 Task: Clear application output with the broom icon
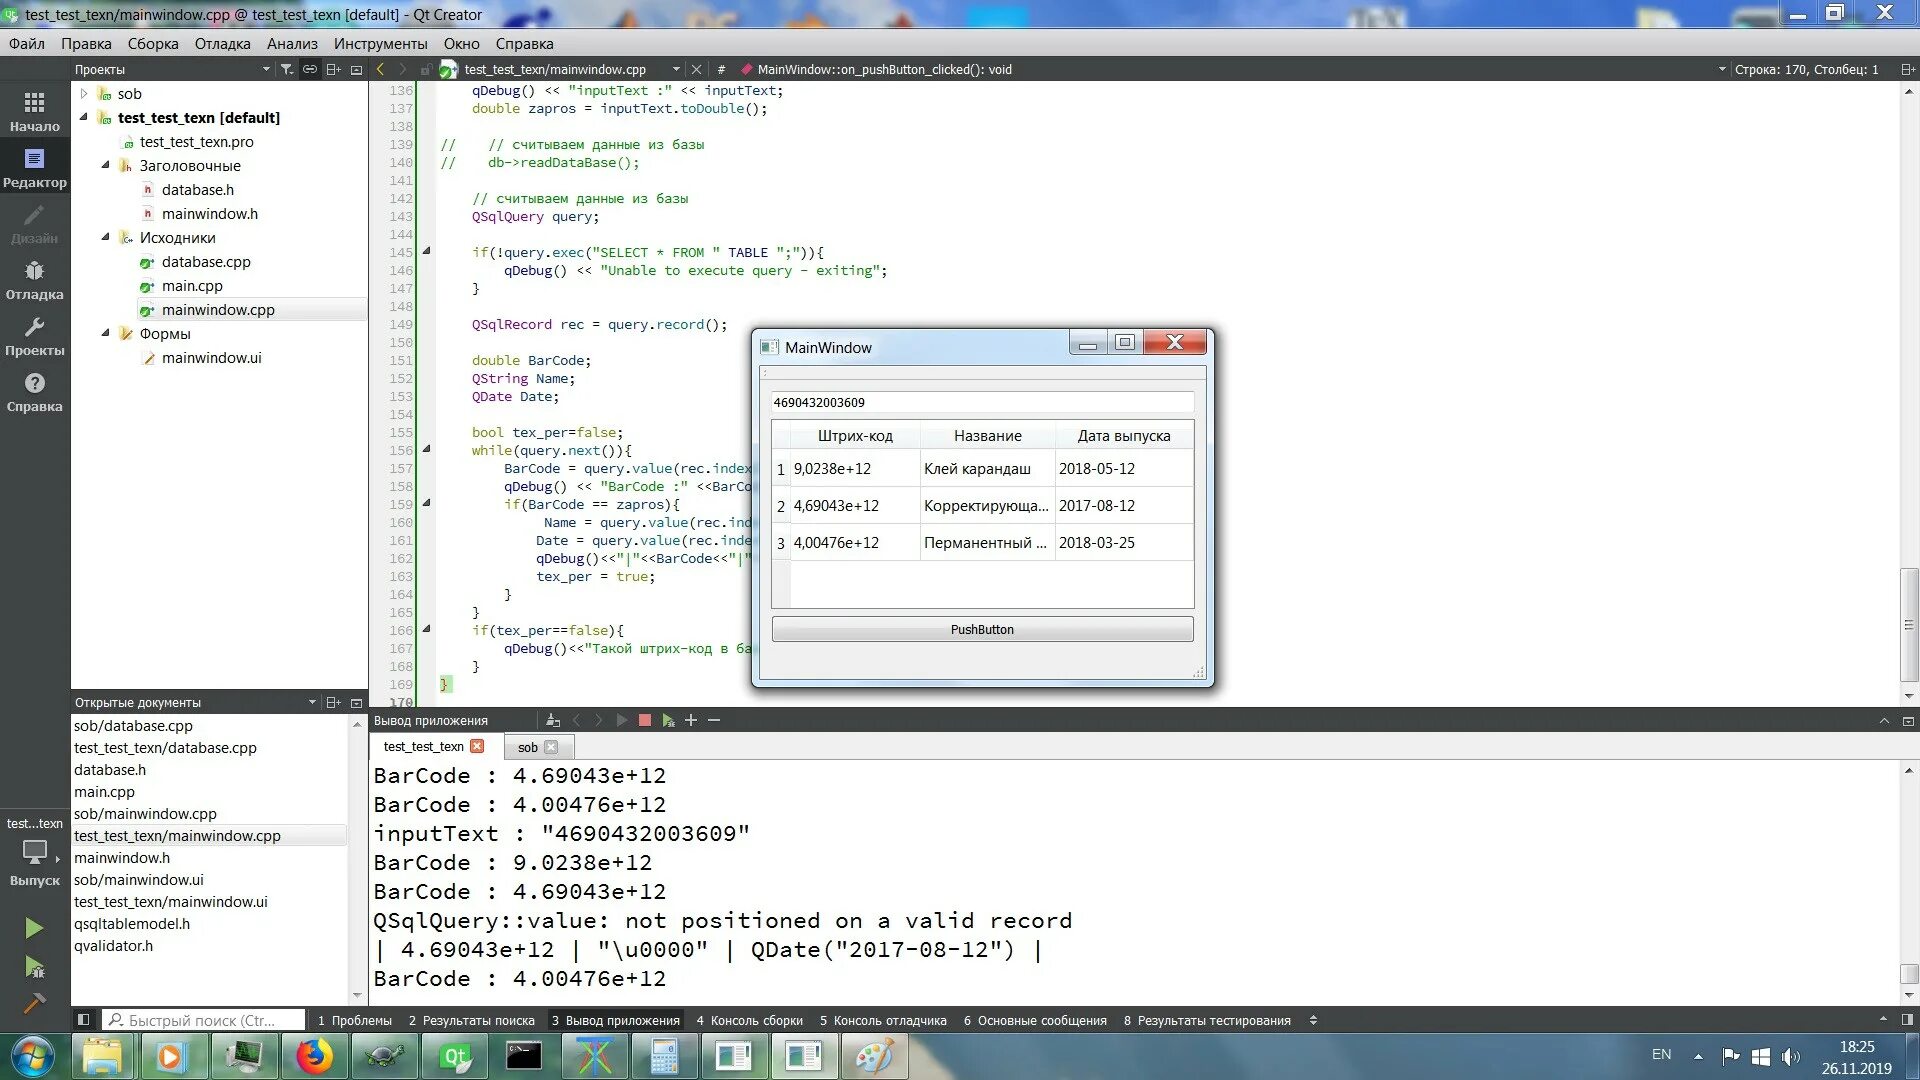552,720
